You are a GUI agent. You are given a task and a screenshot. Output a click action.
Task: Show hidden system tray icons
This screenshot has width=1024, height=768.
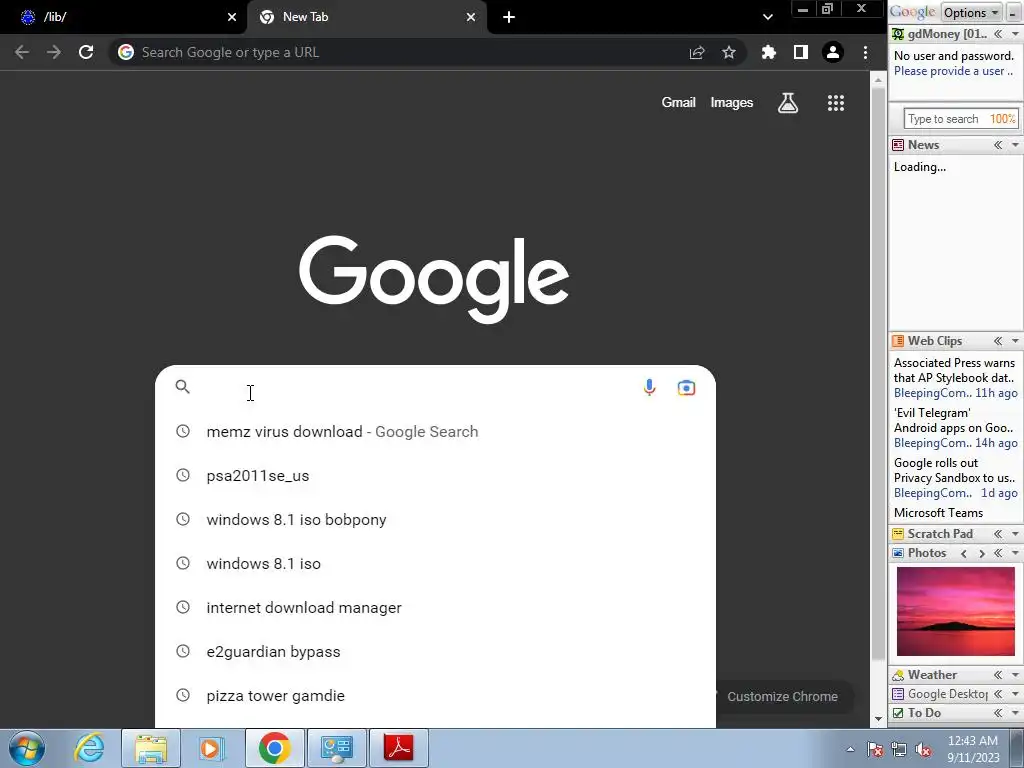coord(850,749)
